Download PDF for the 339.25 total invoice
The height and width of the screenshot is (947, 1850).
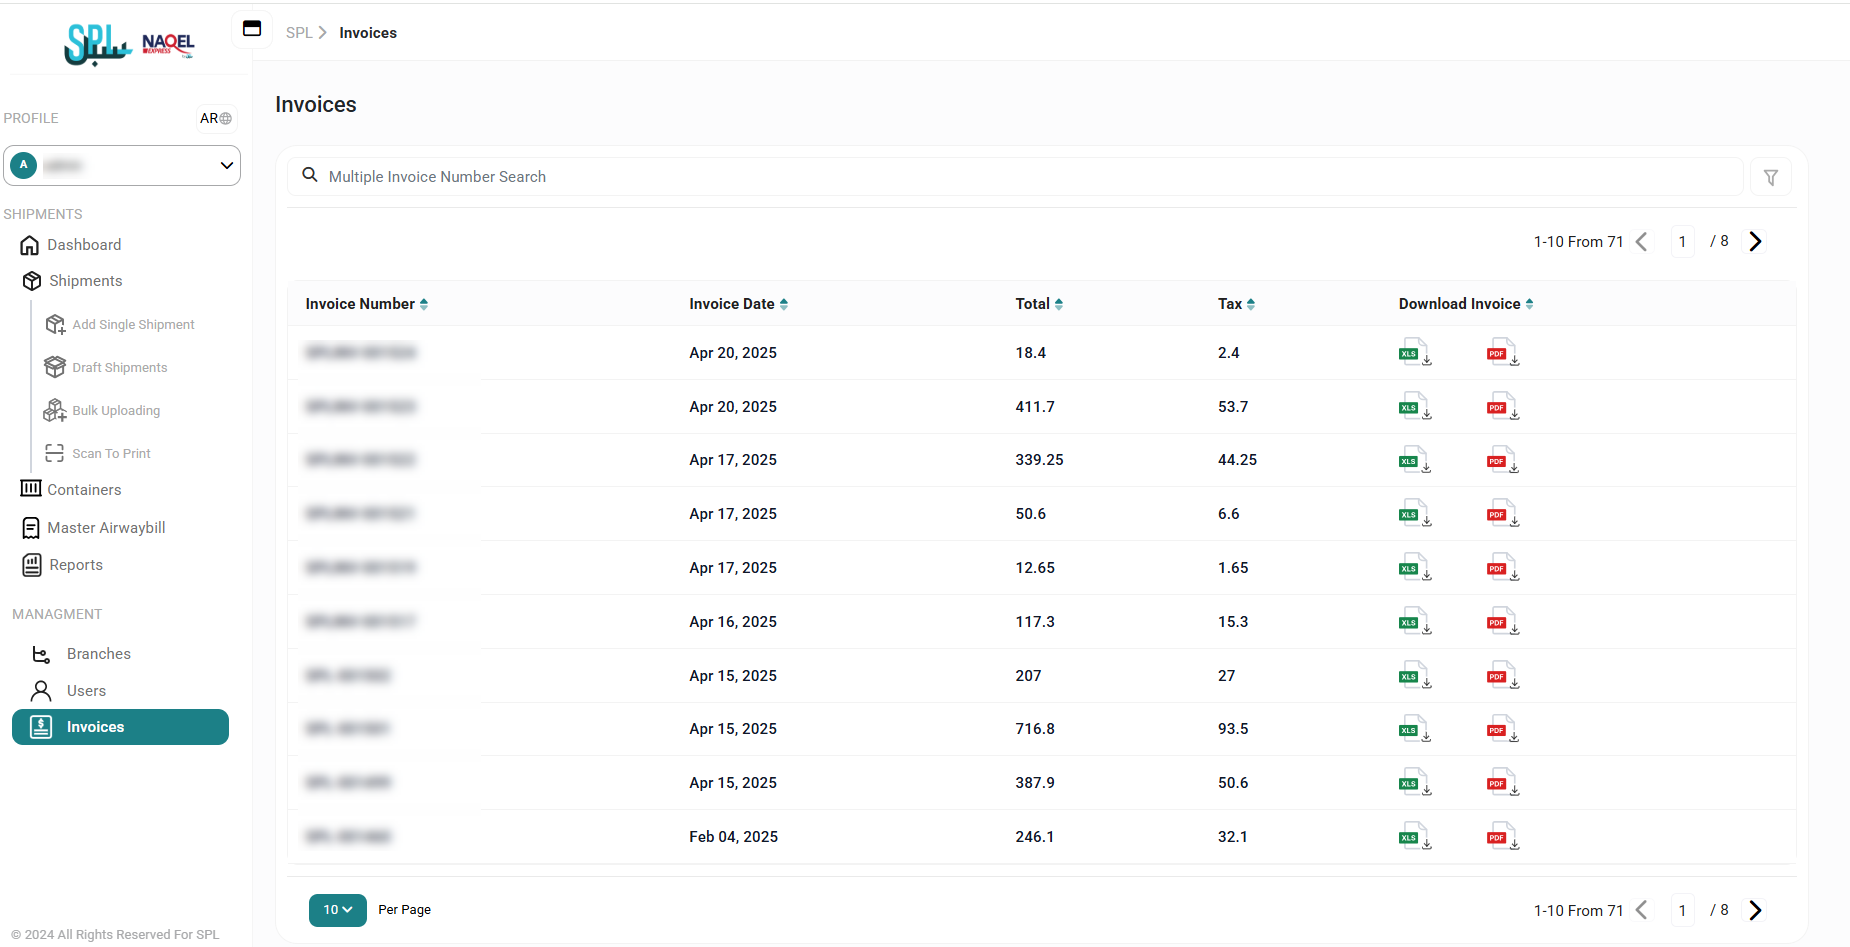[1502, 461]
